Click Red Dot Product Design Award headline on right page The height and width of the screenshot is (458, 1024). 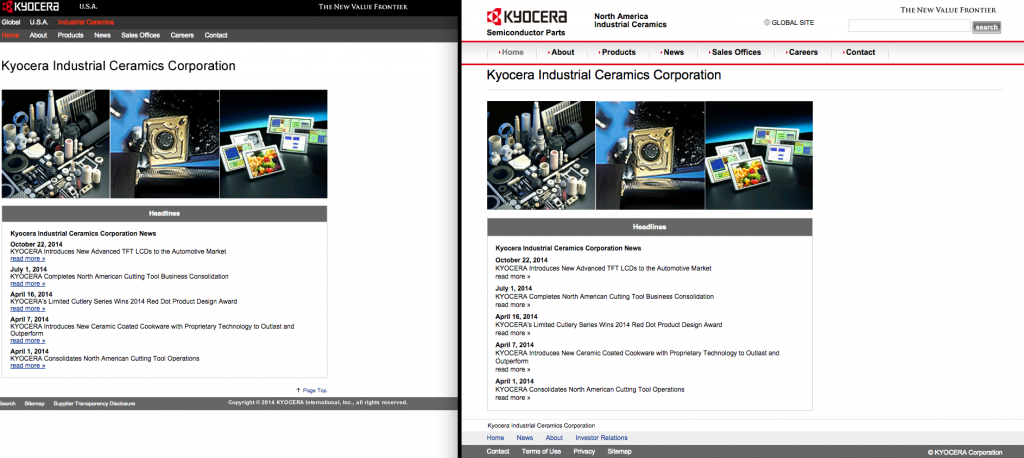point(609,325)
